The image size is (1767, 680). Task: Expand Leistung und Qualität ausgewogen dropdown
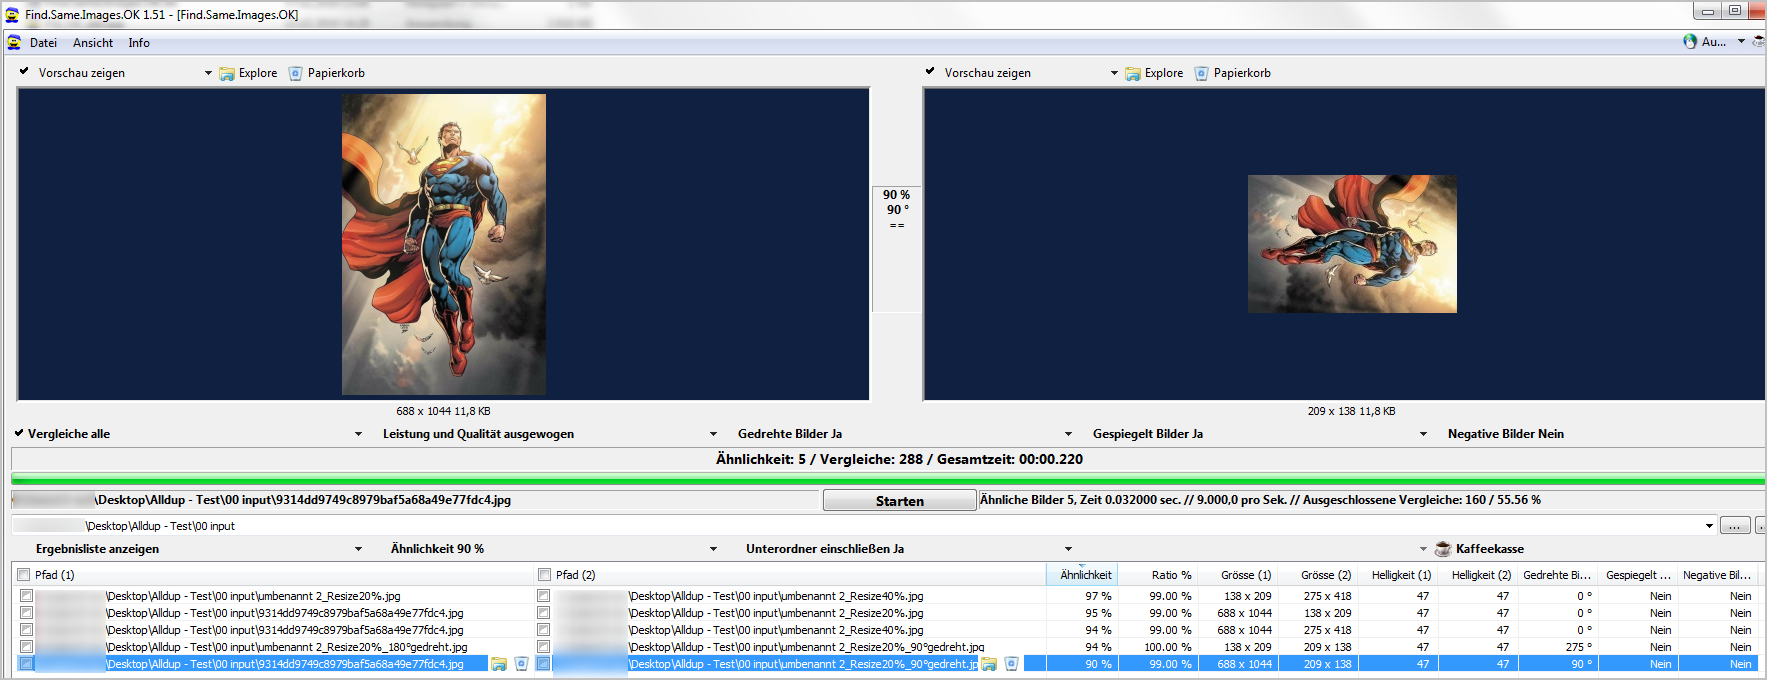[x=713, y=434]
